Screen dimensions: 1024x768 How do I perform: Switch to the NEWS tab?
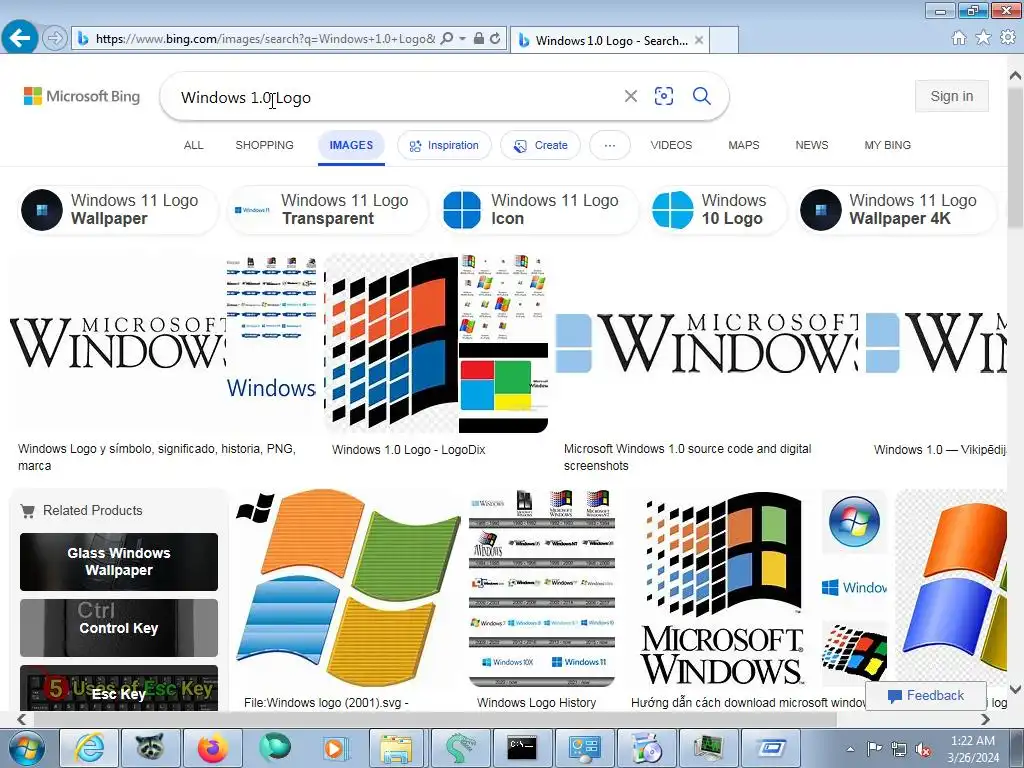[x=811, y=145]
